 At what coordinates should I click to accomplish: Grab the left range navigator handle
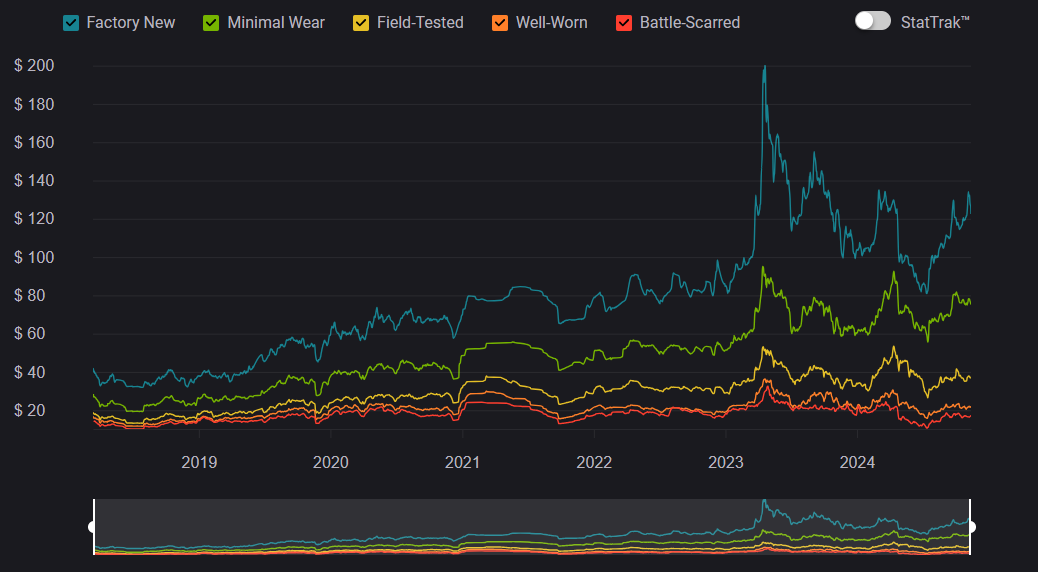pyautogui.click(x=93, y=526)
